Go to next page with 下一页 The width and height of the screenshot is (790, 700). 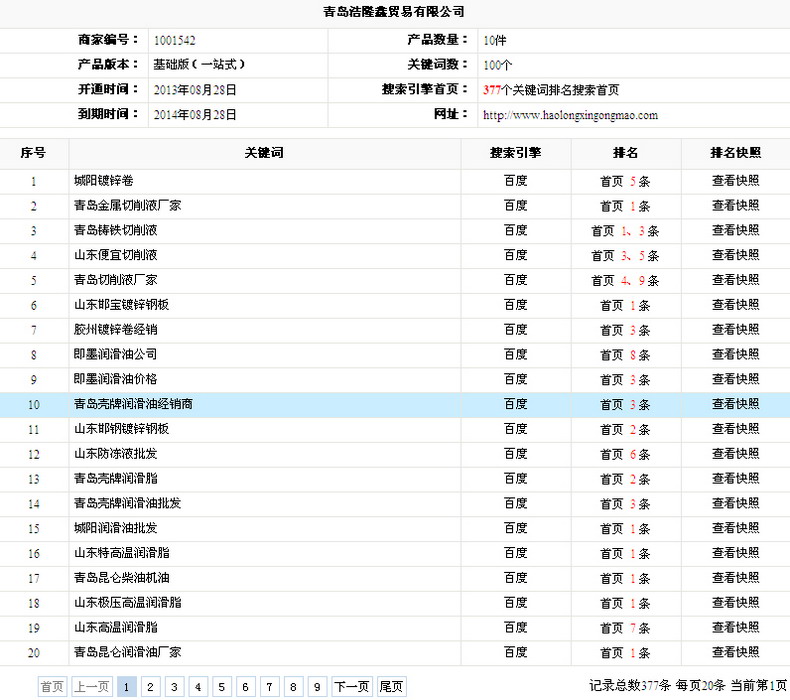352,687
